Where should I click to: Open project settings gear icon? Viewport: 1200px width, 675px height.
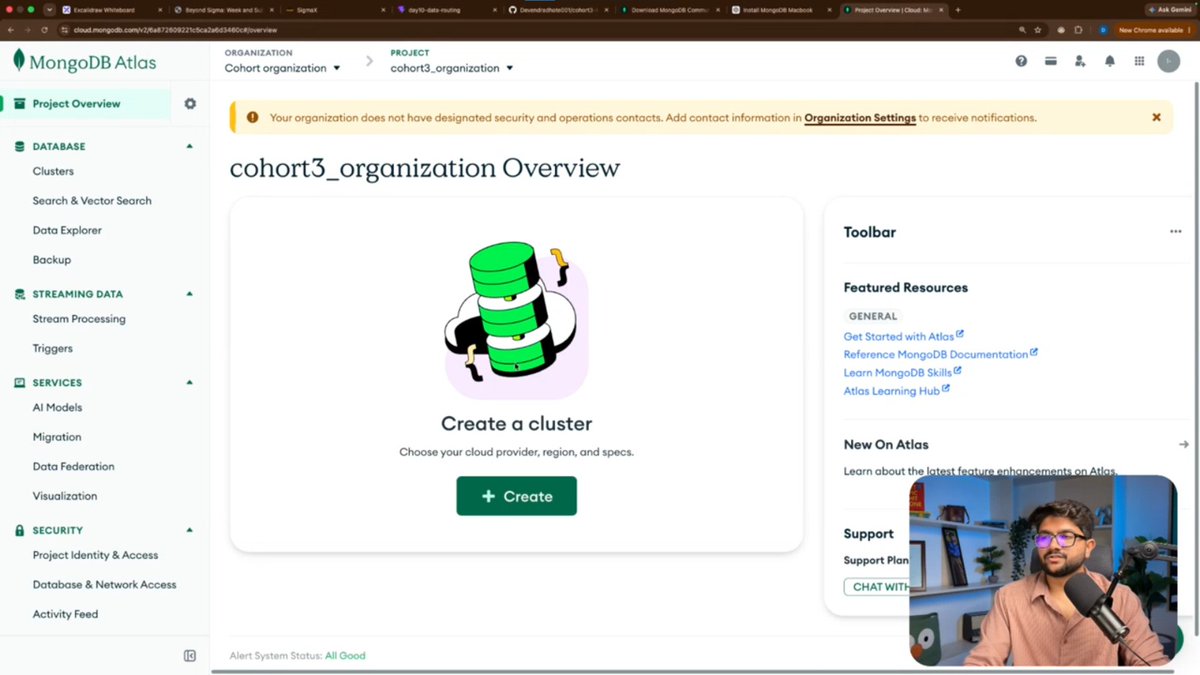tap(190, 104)
